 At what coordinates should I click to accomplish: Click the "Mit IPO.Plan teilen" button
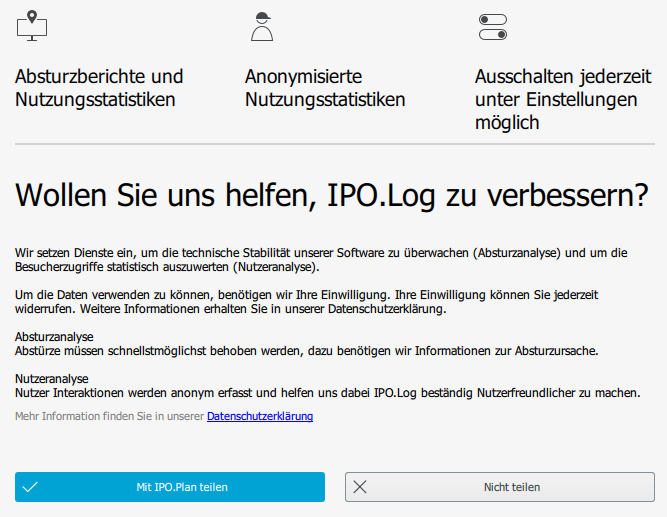tap(170, 487)
